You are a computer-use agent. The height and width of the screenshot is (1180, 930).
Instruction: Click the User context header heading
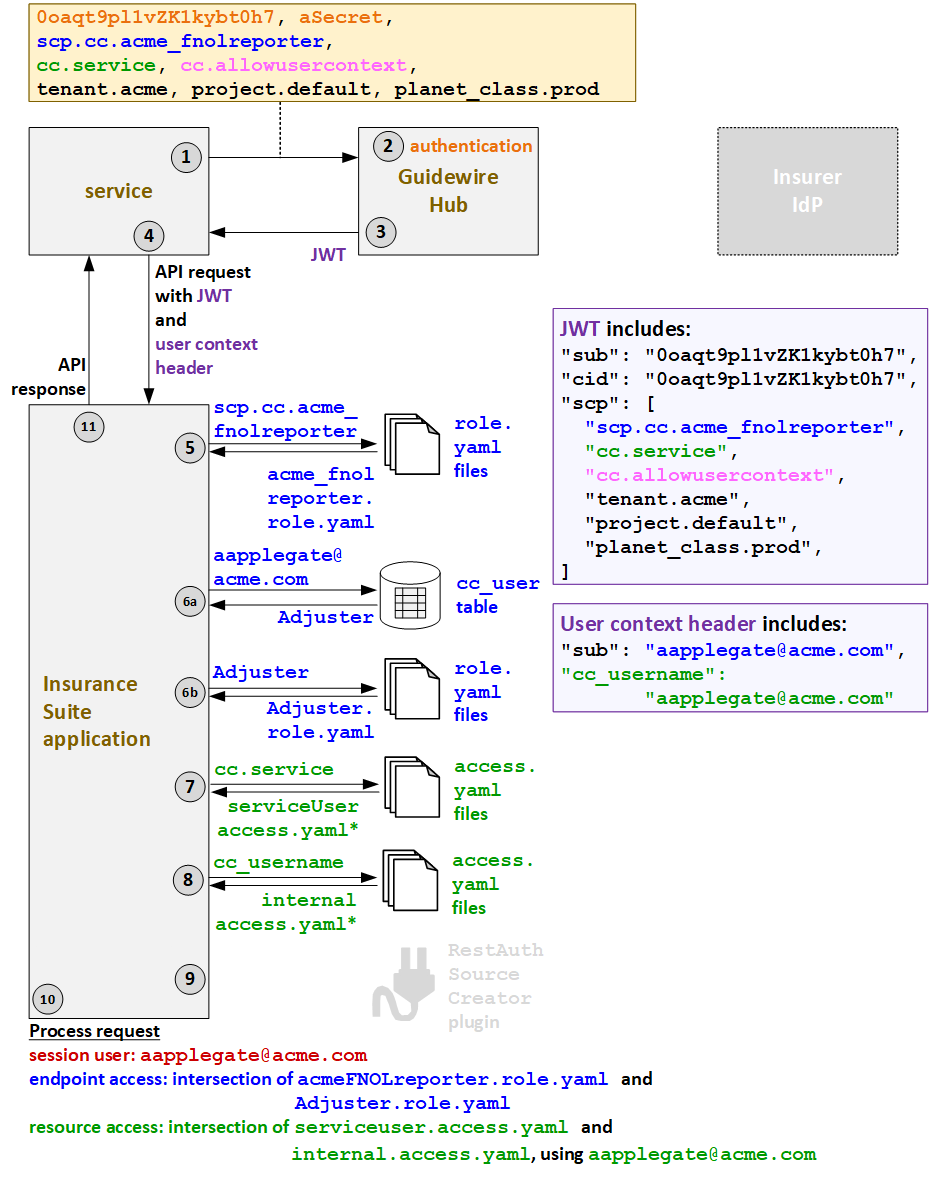[x=703, y=624]
